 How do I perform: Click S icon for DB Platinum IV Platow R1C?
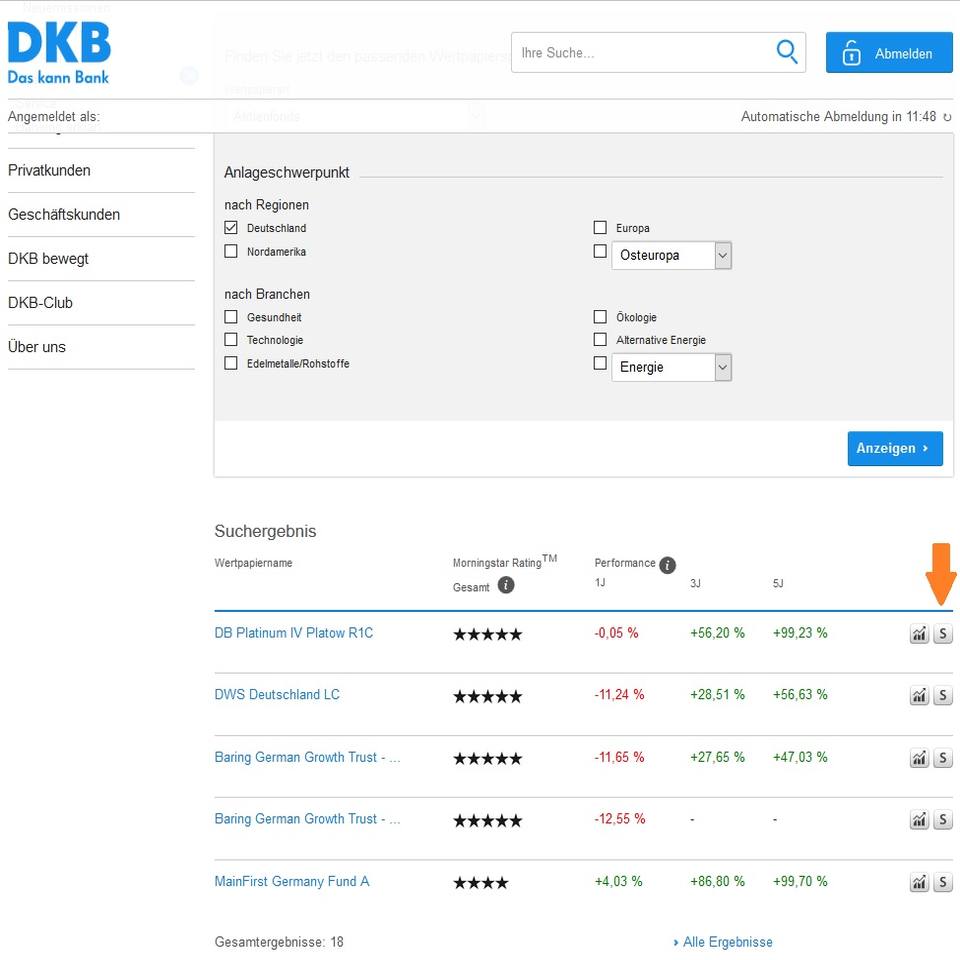tap(943, 634)
